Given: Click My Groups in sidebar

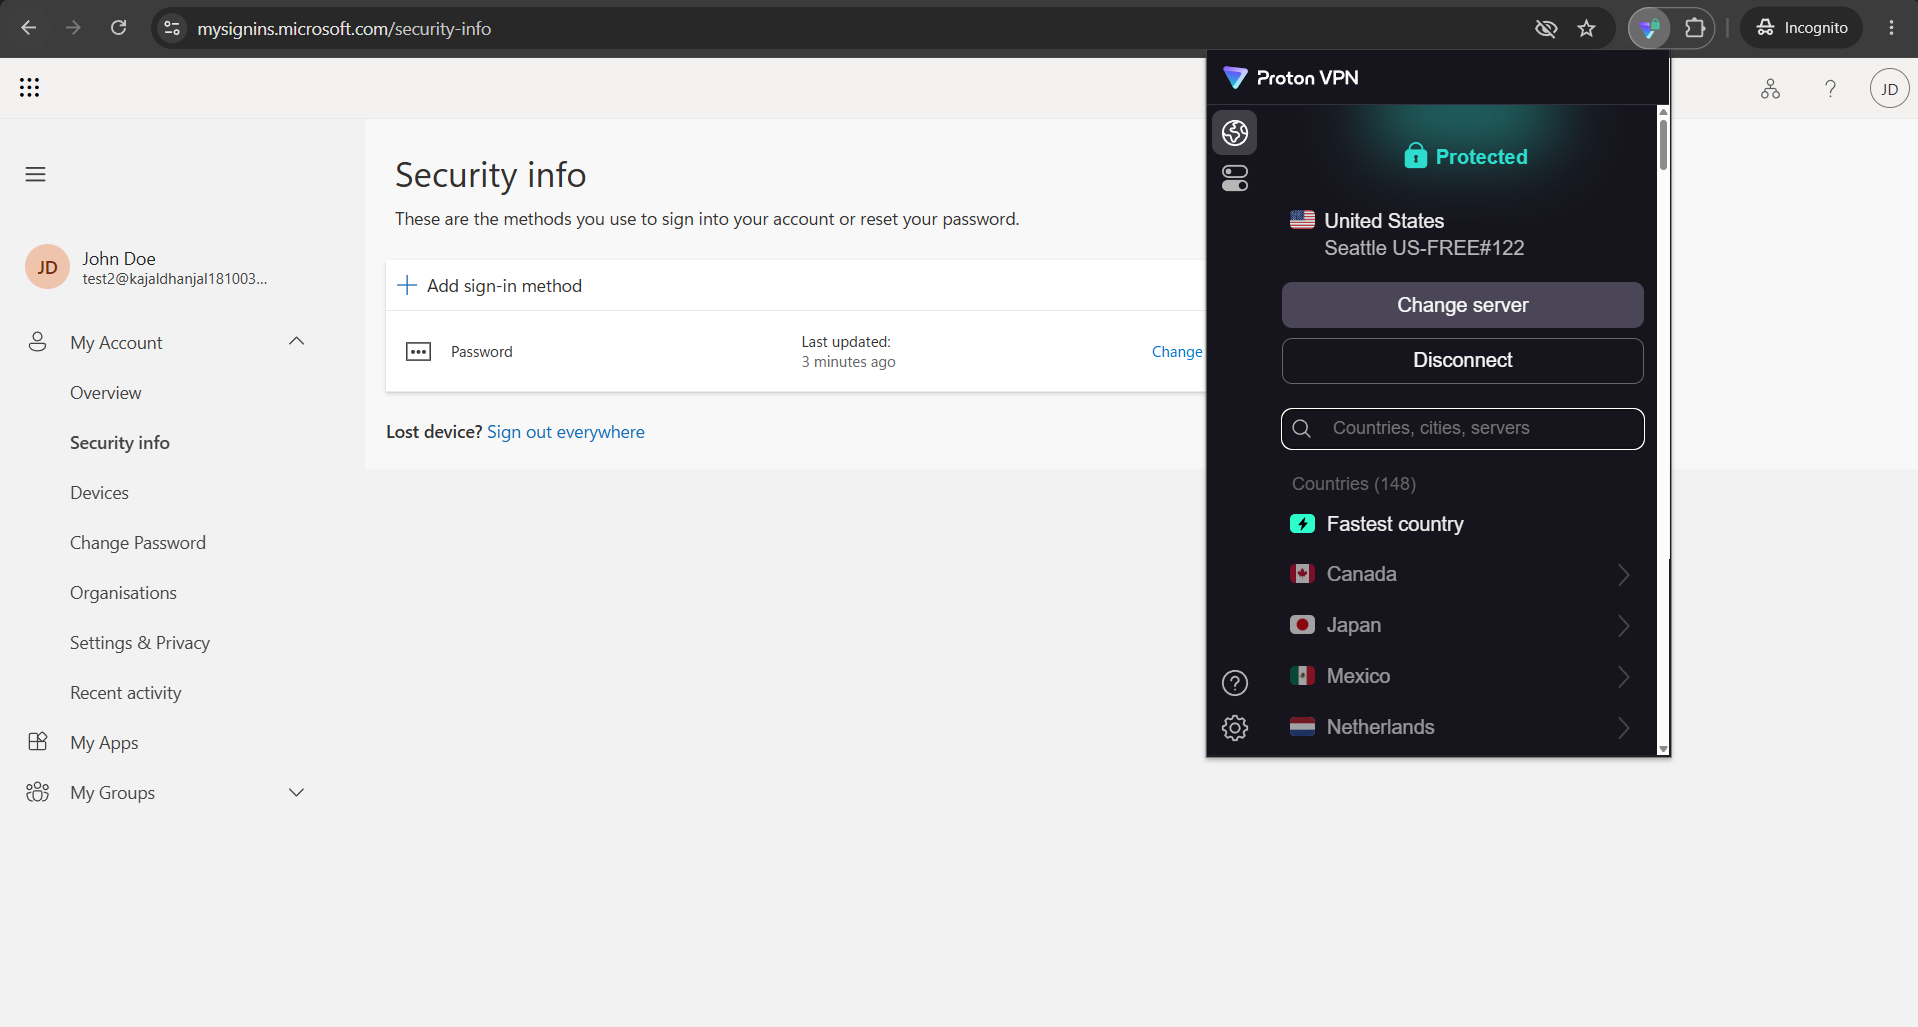Looking at the screenshot, I should 112,793.
